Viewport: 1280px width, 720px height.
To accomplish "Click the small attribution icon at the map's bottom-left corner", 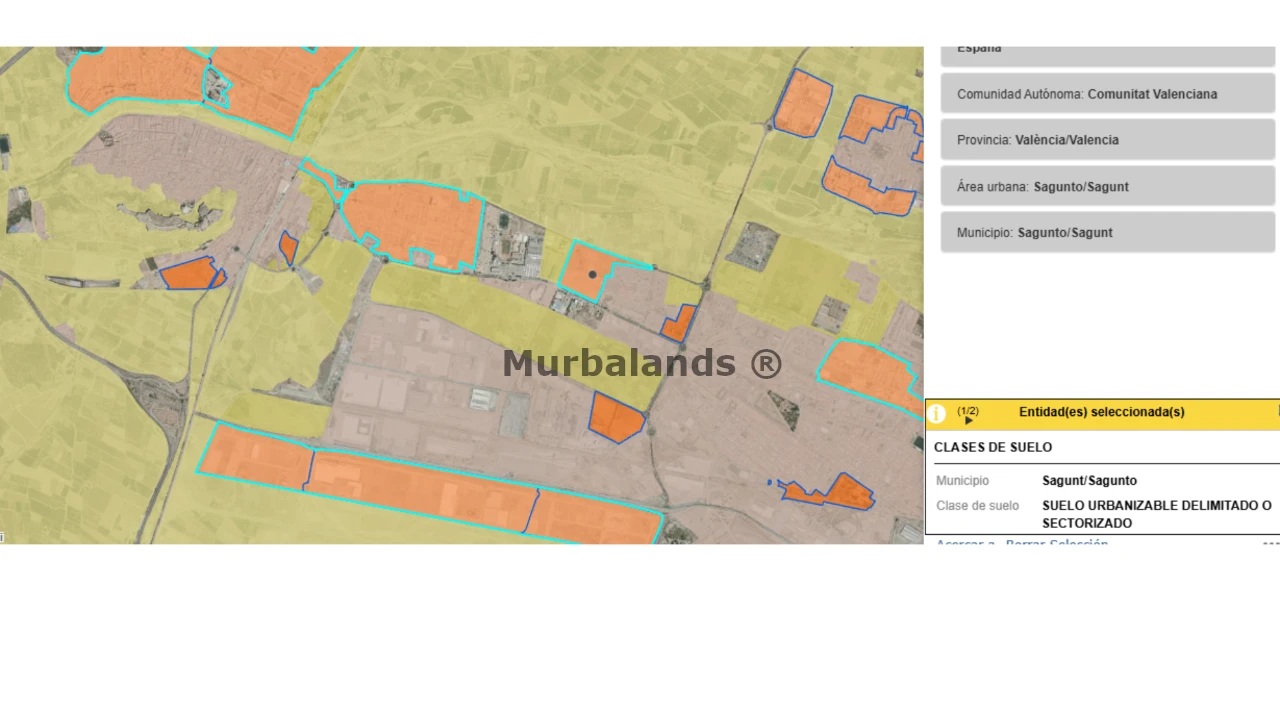I will [x=2, y=538].
